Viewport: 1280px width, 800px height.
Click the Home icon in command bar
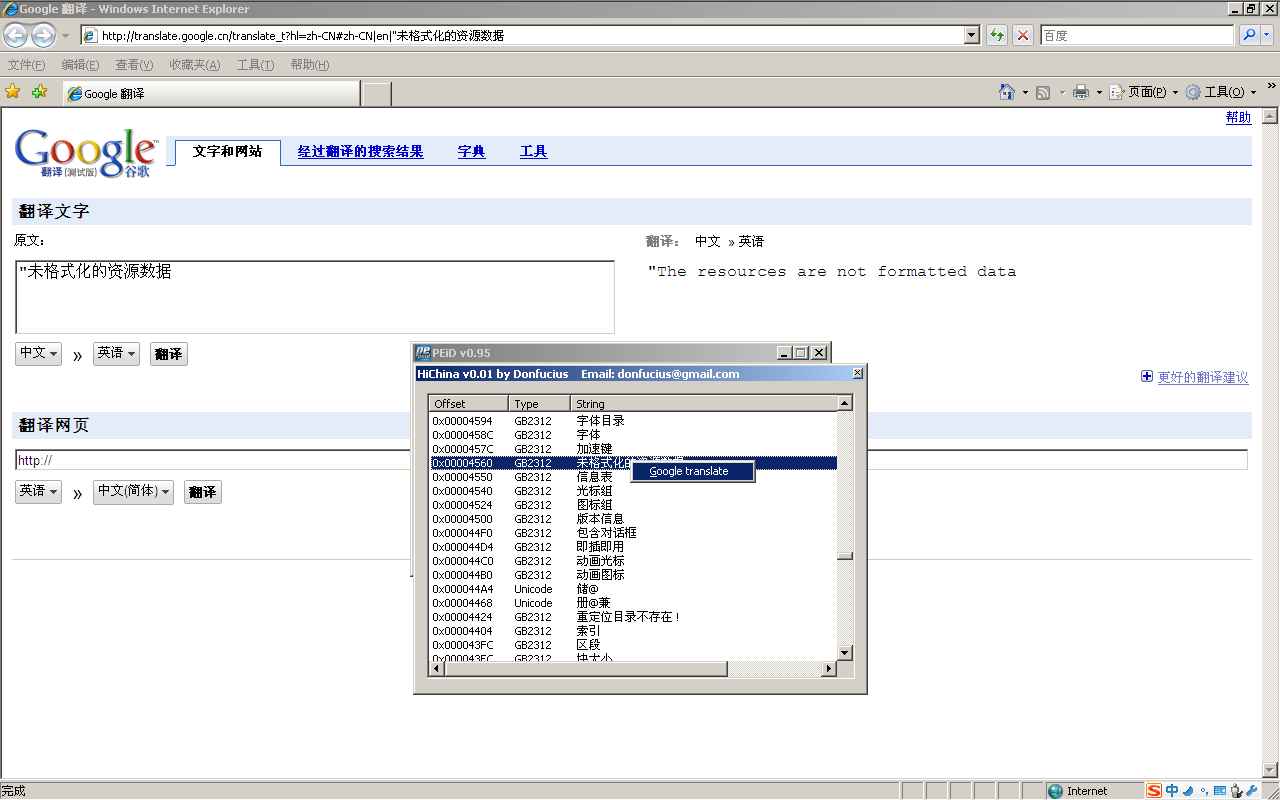tap(1007, 92)
